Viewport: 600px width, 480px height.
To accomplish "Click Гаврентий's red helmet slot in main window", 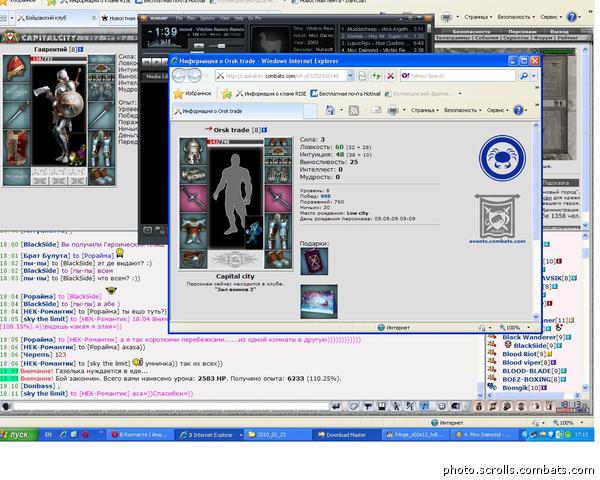I will 16,68.
